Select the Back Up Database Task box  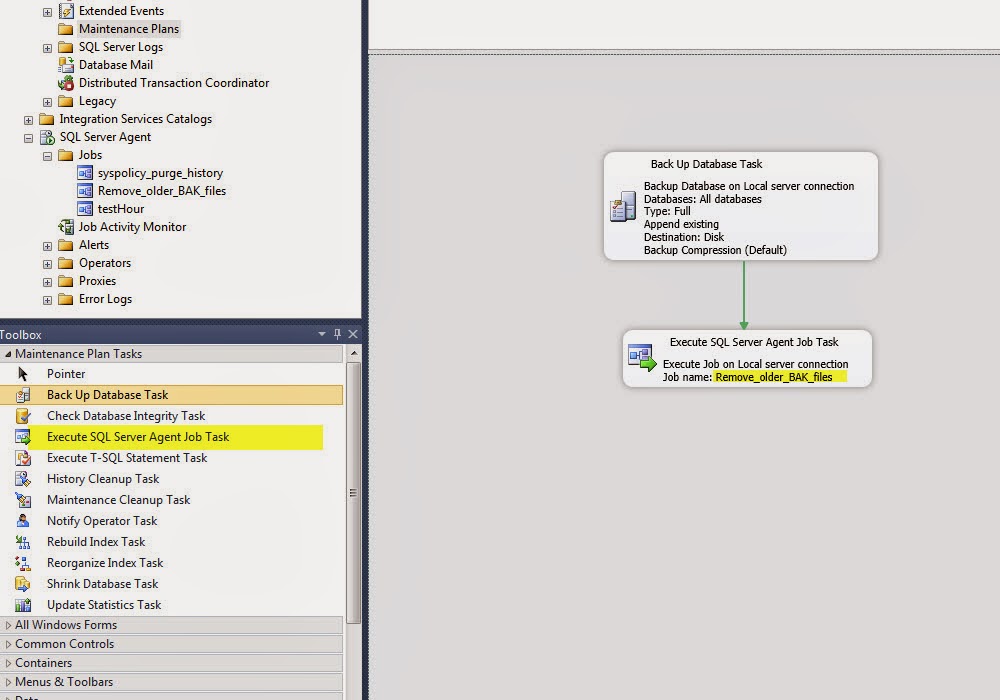[740, 205]
